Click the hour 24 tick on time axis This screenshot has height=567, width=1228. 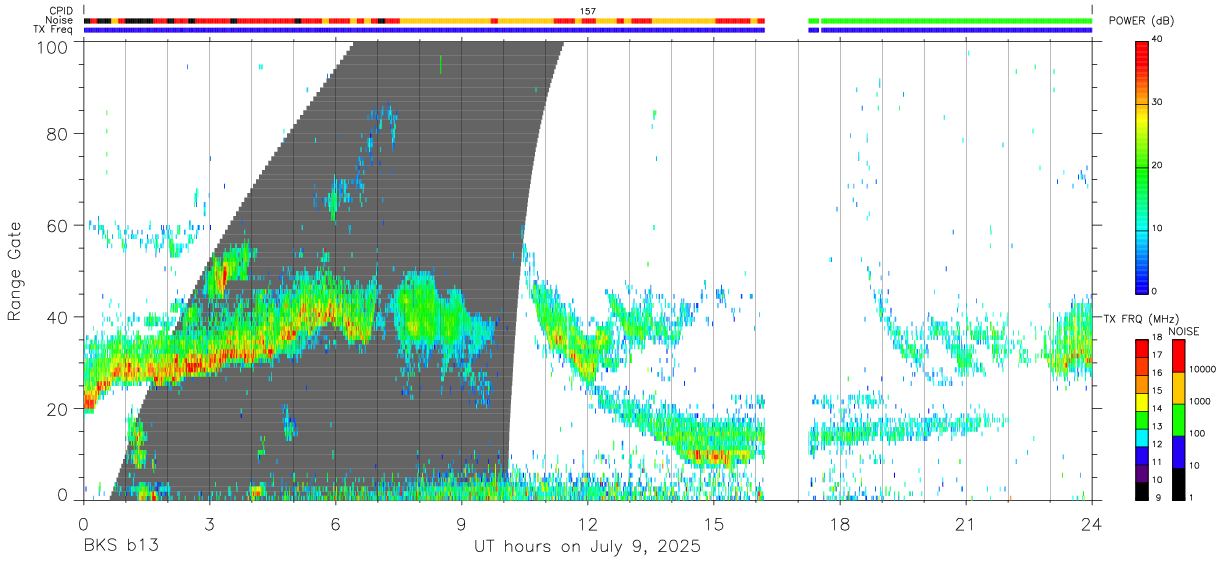(x=1091, y=524)
